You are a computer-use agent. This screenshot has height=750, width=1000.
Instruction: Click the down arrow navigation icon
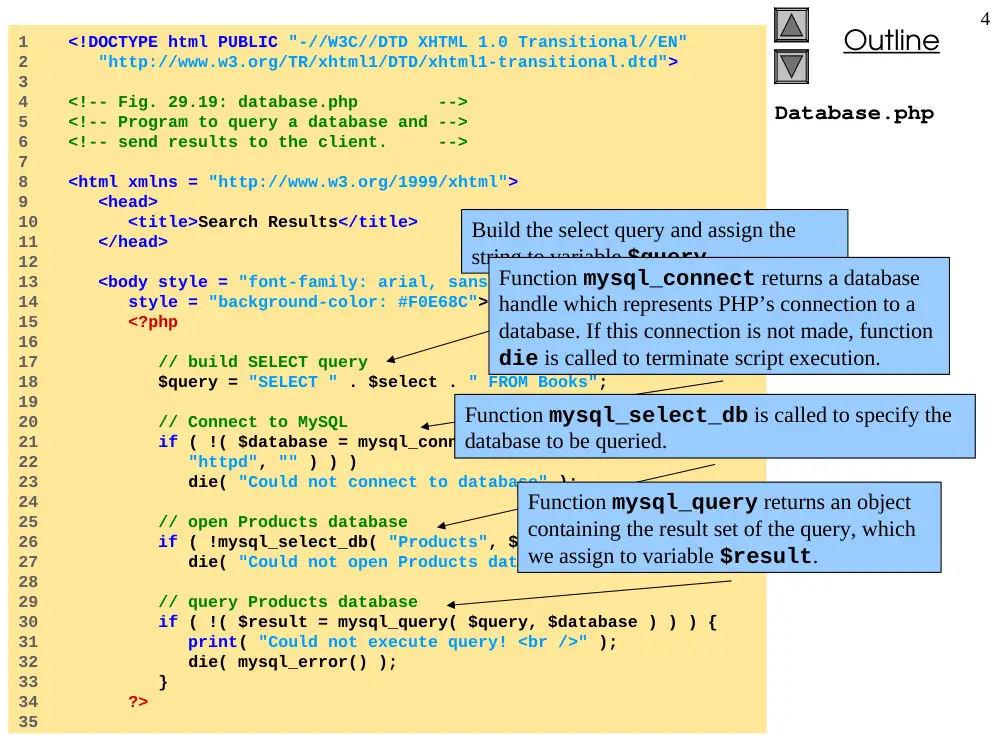point(791,66)
